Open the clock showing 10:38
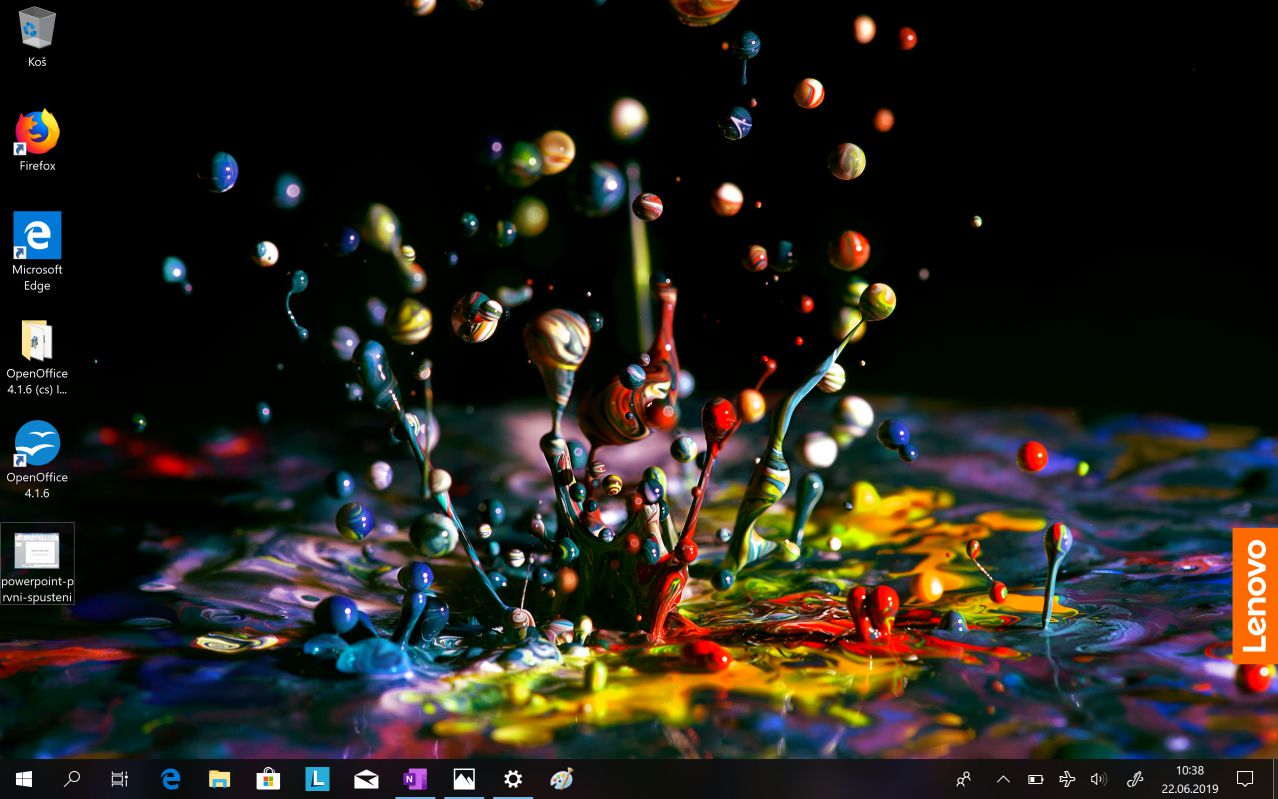1278x799 pixels. click(x=1189, y=779)
